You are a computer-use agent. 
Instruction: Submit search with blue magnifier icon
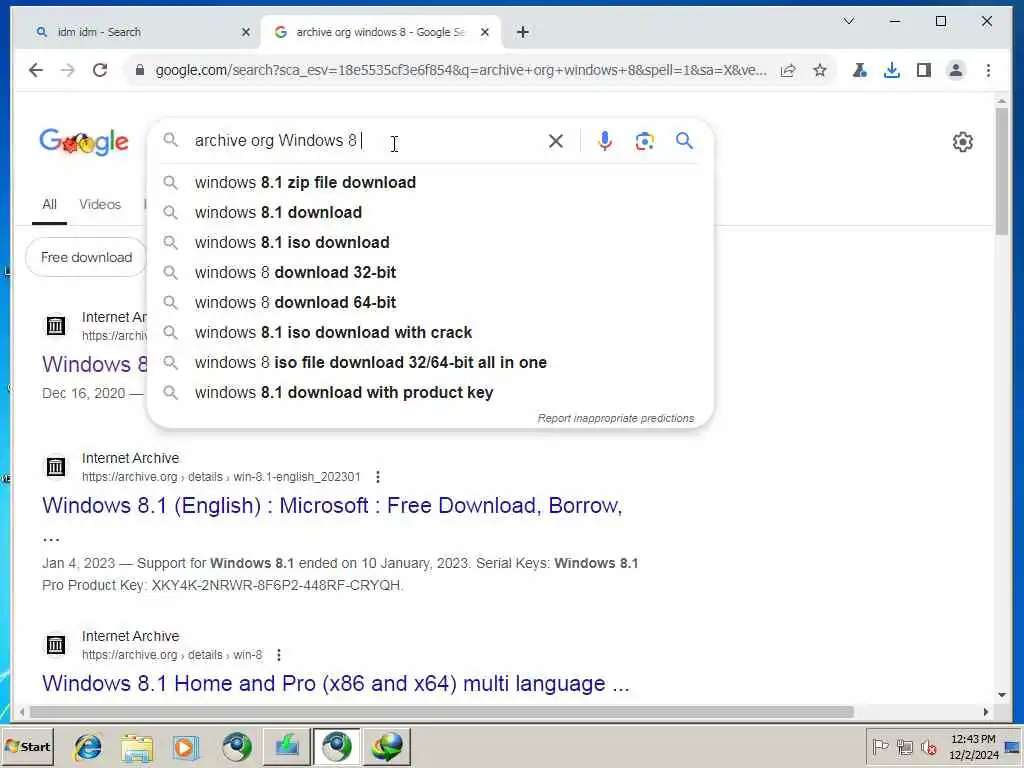[684, 140]
